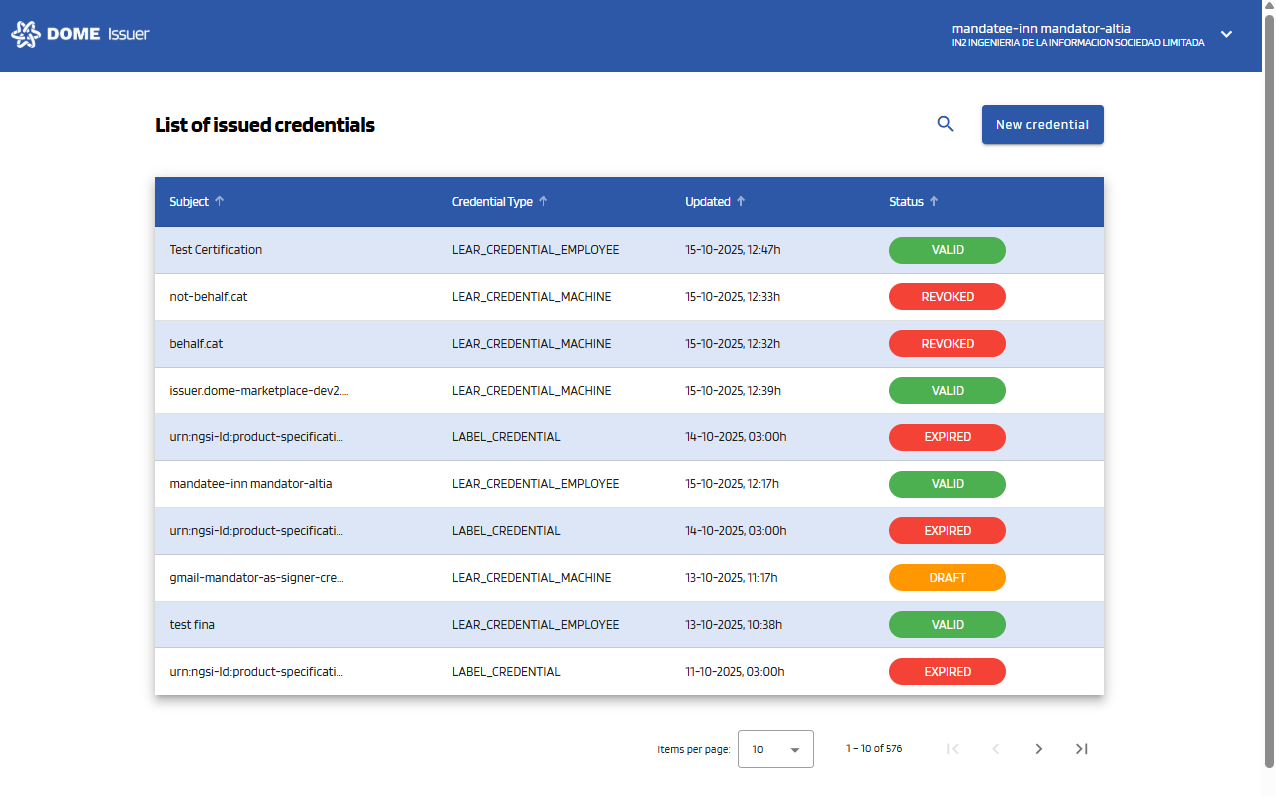
Task: Expand the user account menu chevron
Action: pyautogui.click(x=1226, y=34)
